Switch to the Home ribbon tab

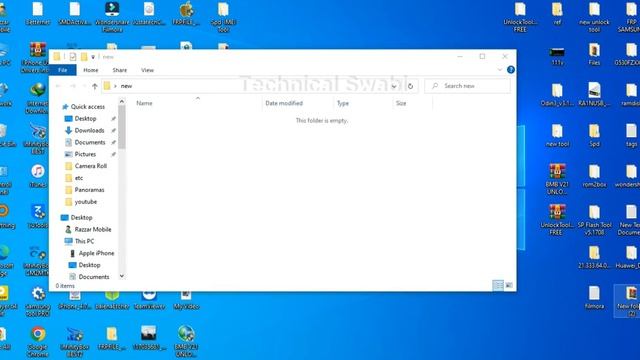point(91,70)
